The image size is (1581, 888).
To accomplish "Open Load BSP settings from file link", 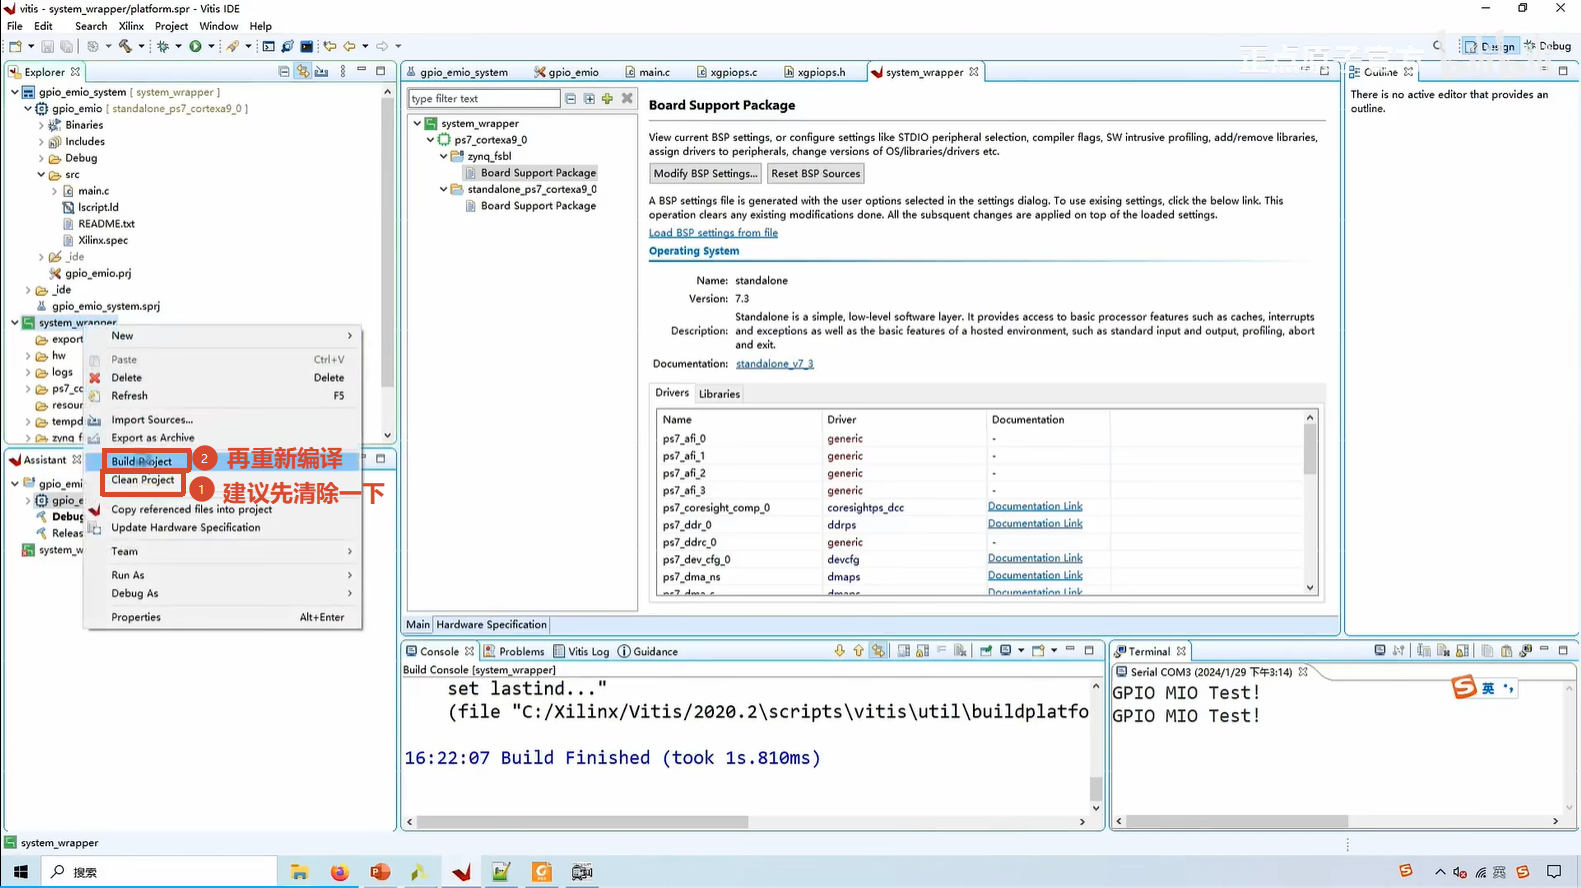I will (x=713, y=233).
